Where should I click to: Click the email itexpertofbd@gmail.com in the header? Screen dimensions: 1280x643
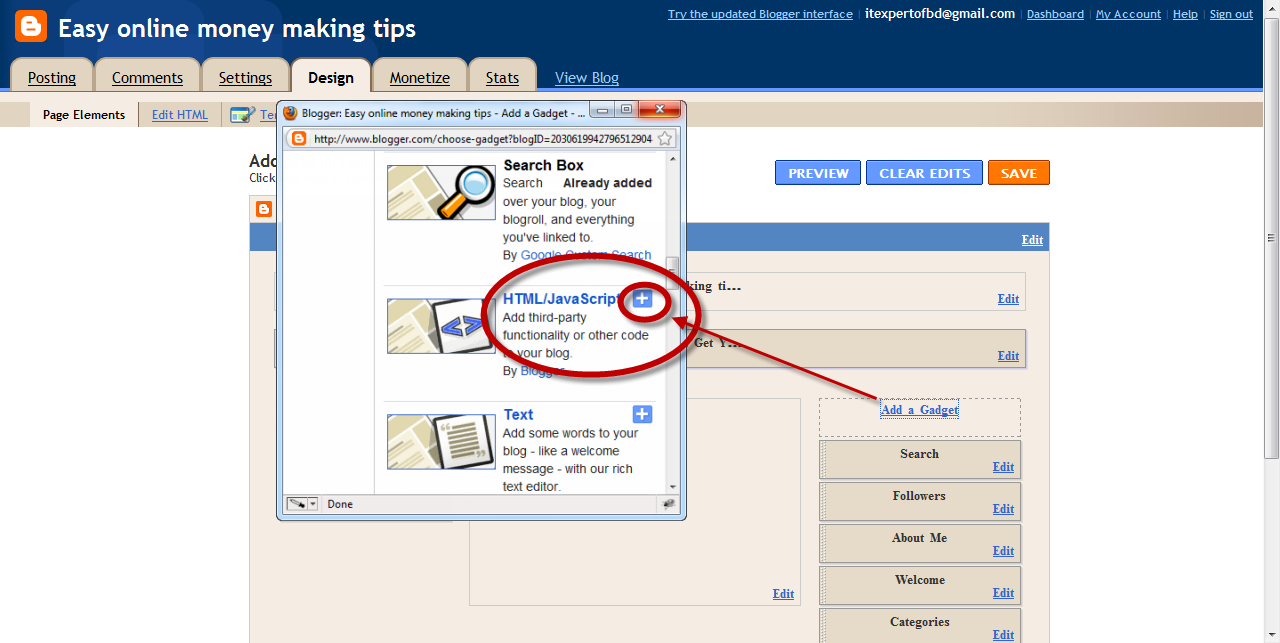click(x=940, y=14)
